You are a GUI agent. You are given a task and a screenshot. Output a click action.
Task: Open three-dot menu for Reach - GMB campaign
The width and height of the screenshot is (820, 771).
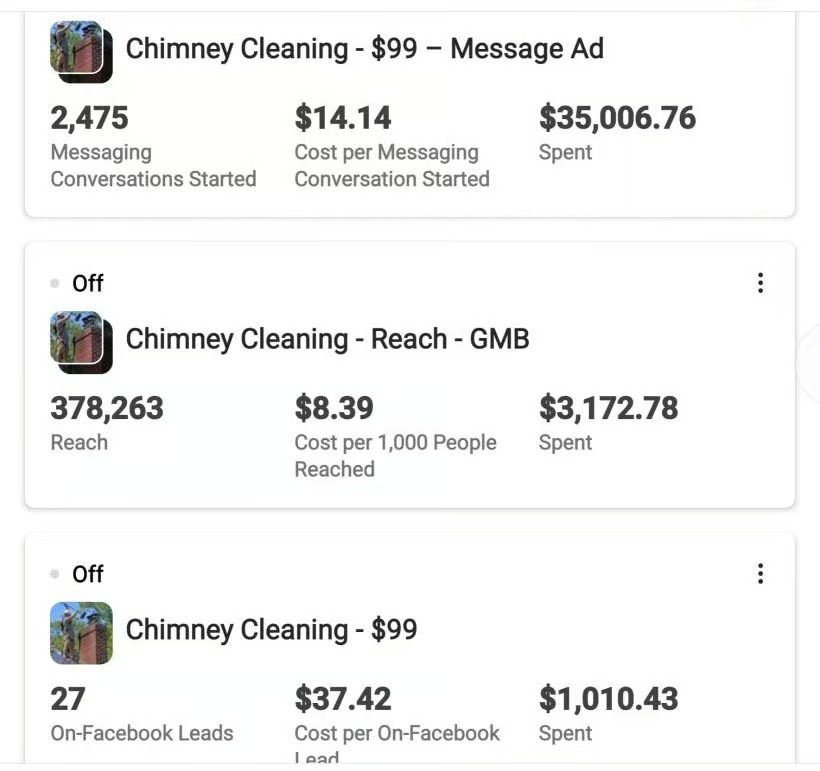[x=760, y=283]
